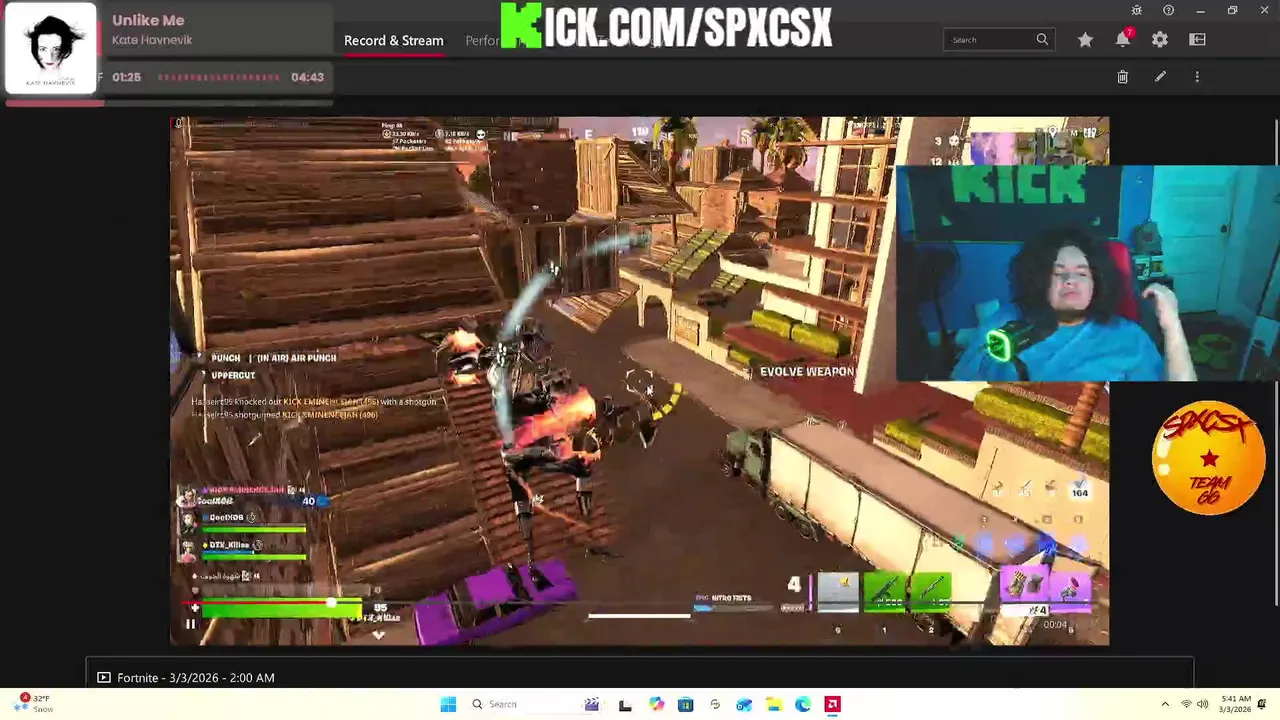Click the Unlike Me song title

148,20
